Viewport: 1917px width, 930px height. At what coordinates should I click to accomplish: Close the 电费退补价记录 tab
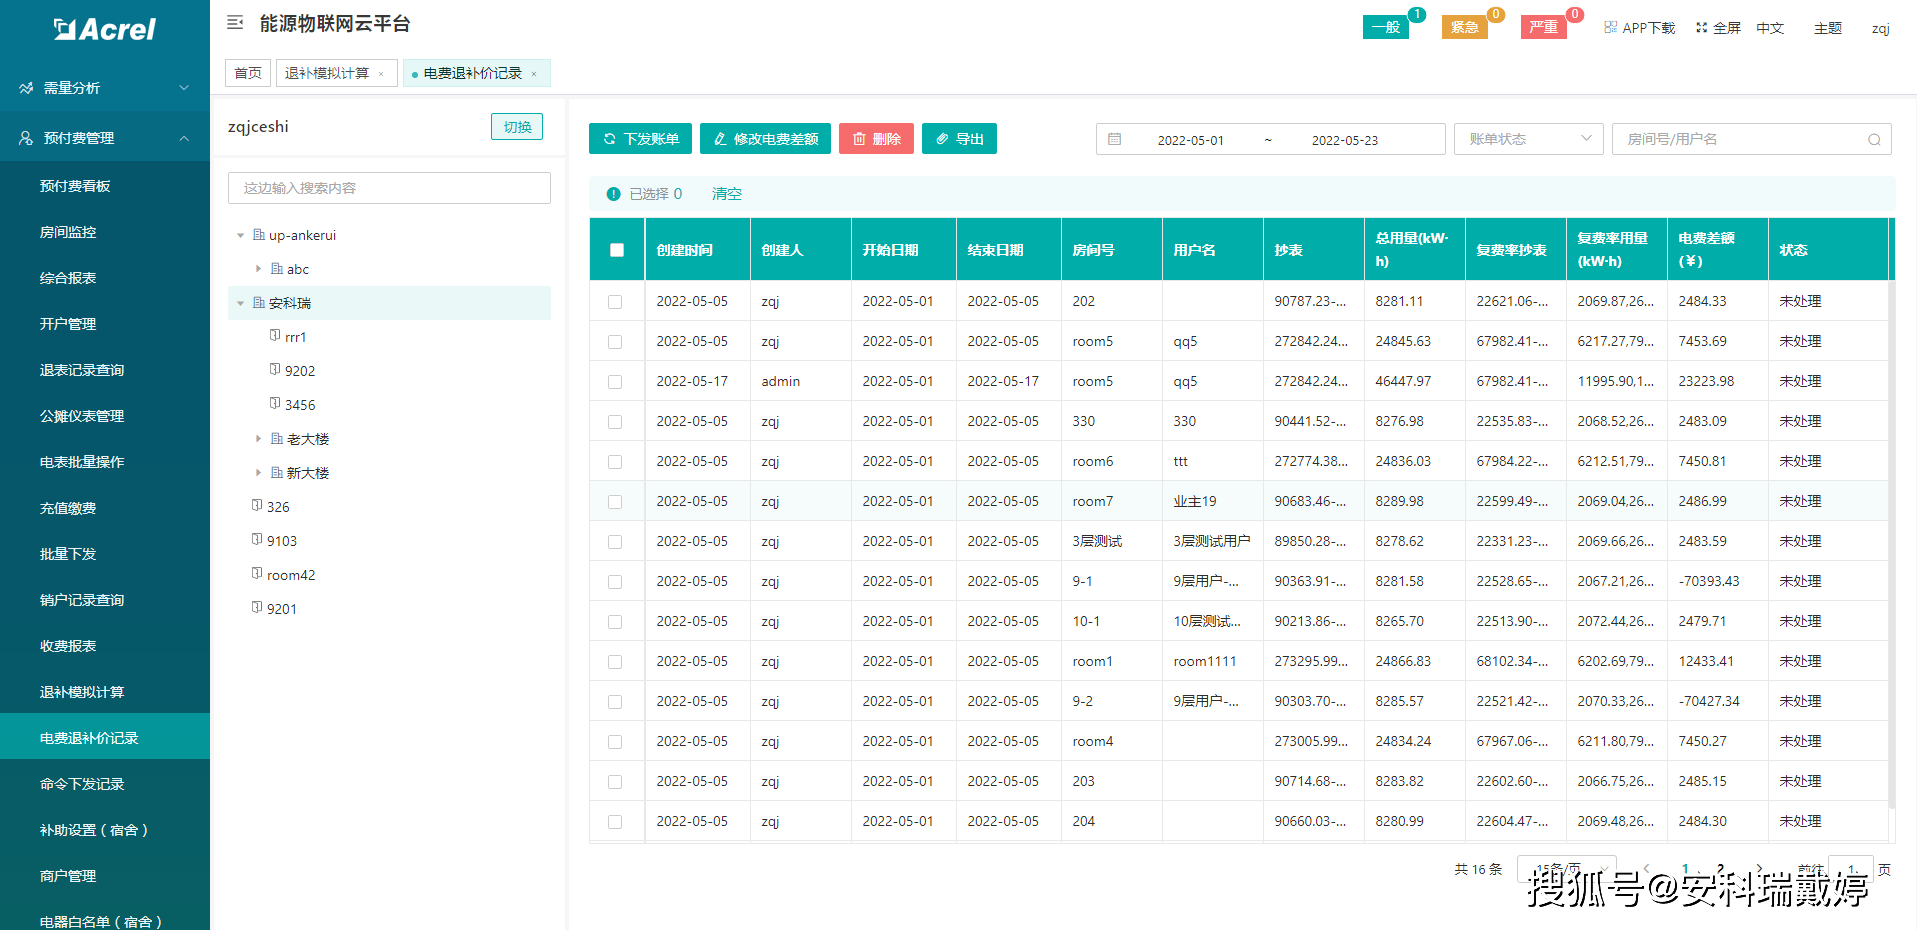point(534,74)
